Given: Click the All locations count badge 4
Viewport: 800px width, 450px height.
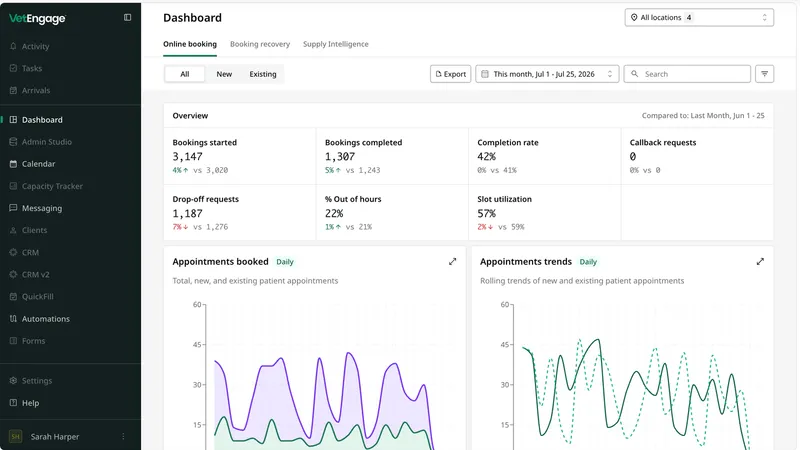Looking at the screenshot, I should coord(689,17).
